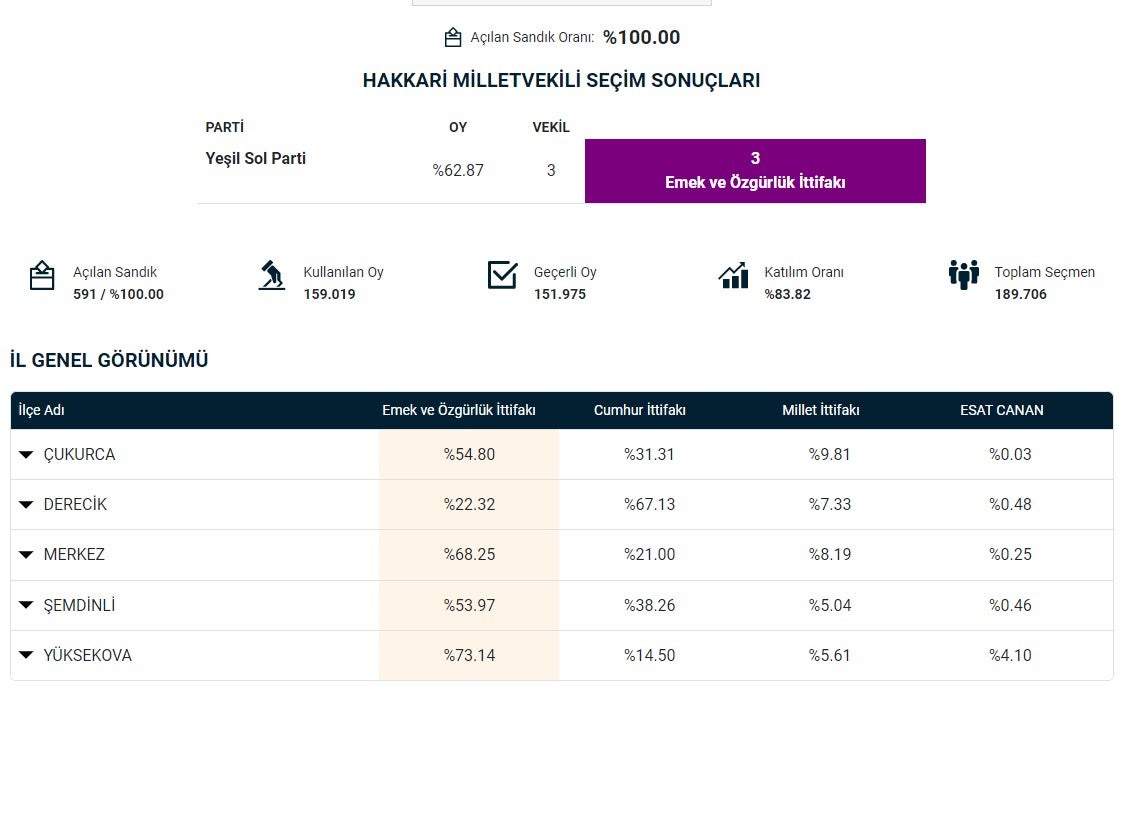The height and width of the screenshot is (835, 1125).
Task: Expand the DERECİK district row
Action: (26, 505)
